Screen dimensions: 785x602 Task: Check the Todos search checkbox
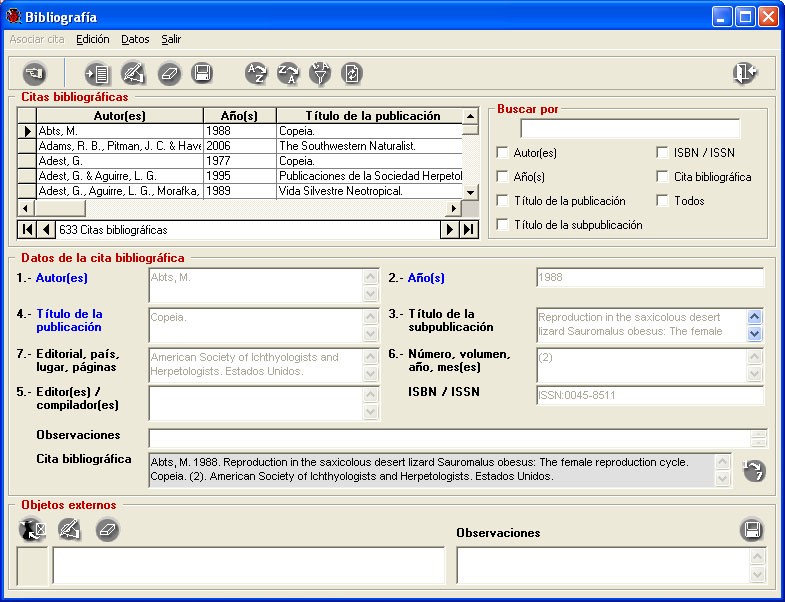[662, 200]
